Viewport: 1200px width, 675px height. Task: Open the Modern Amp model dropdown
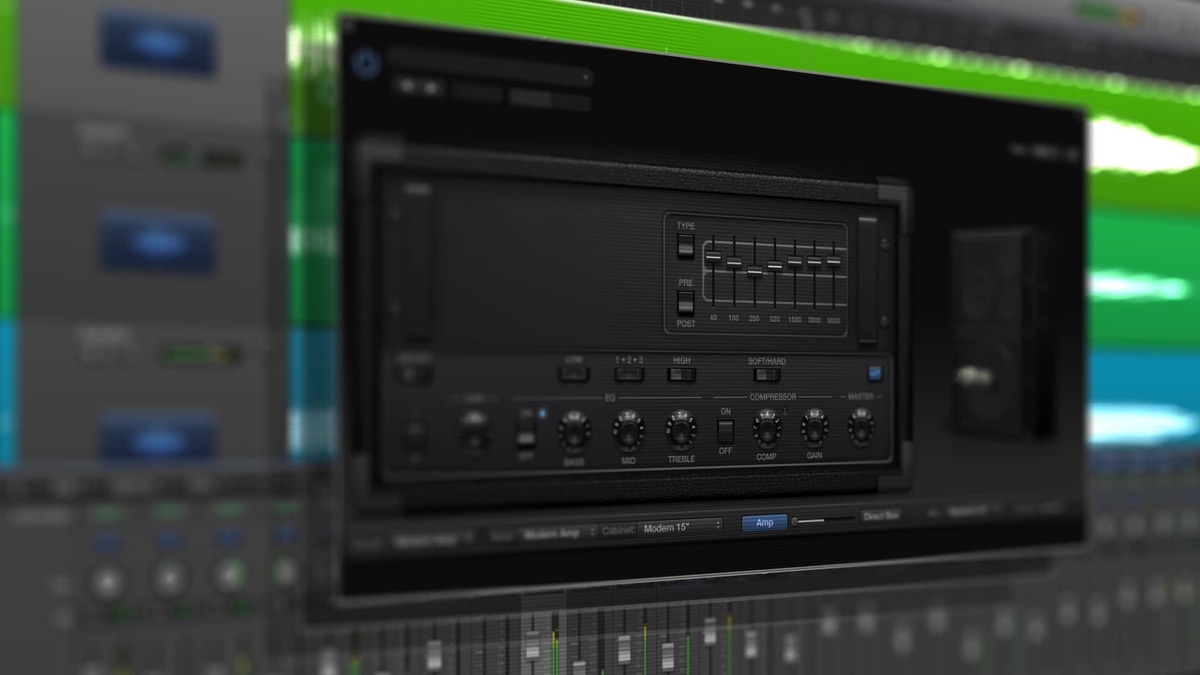(x=558, y=533)
